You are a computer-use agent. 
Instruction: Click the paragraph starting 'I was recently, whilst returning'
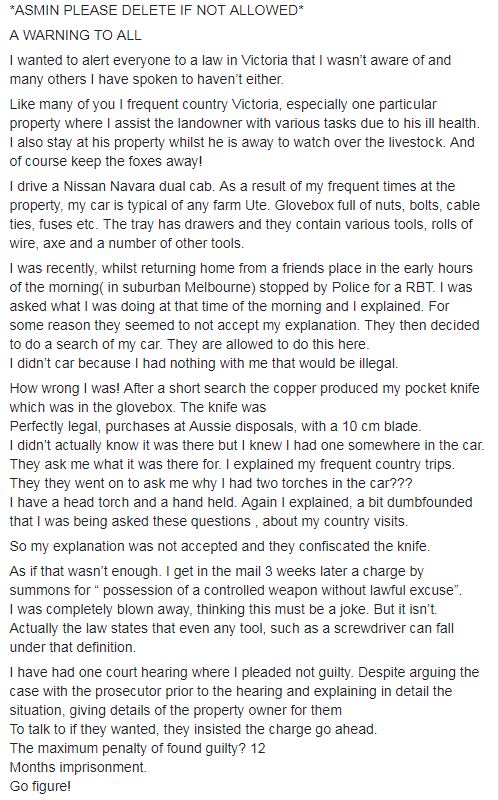(244, 316)
